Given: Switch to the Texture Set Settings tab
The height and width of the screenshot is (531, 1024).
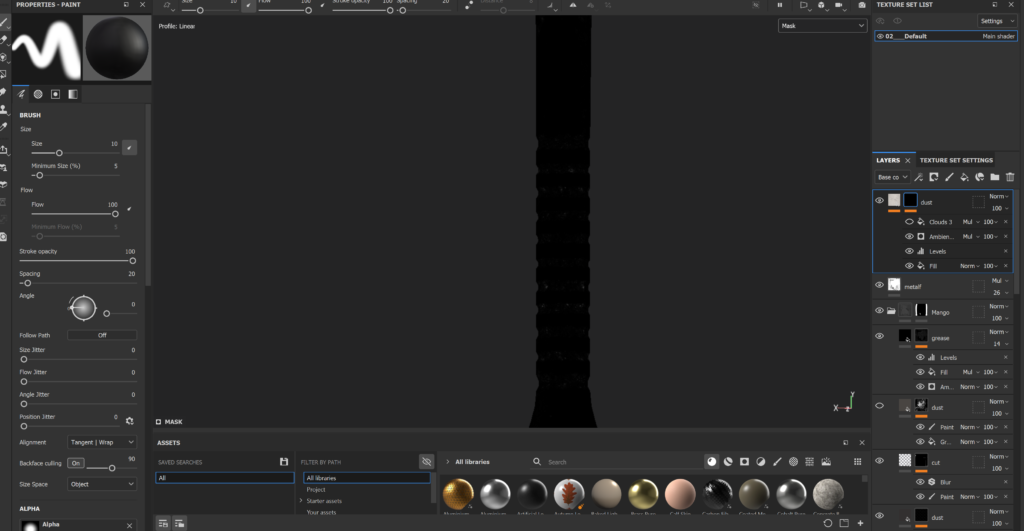Looking at the screenshot, I should (x=956, y=160).
